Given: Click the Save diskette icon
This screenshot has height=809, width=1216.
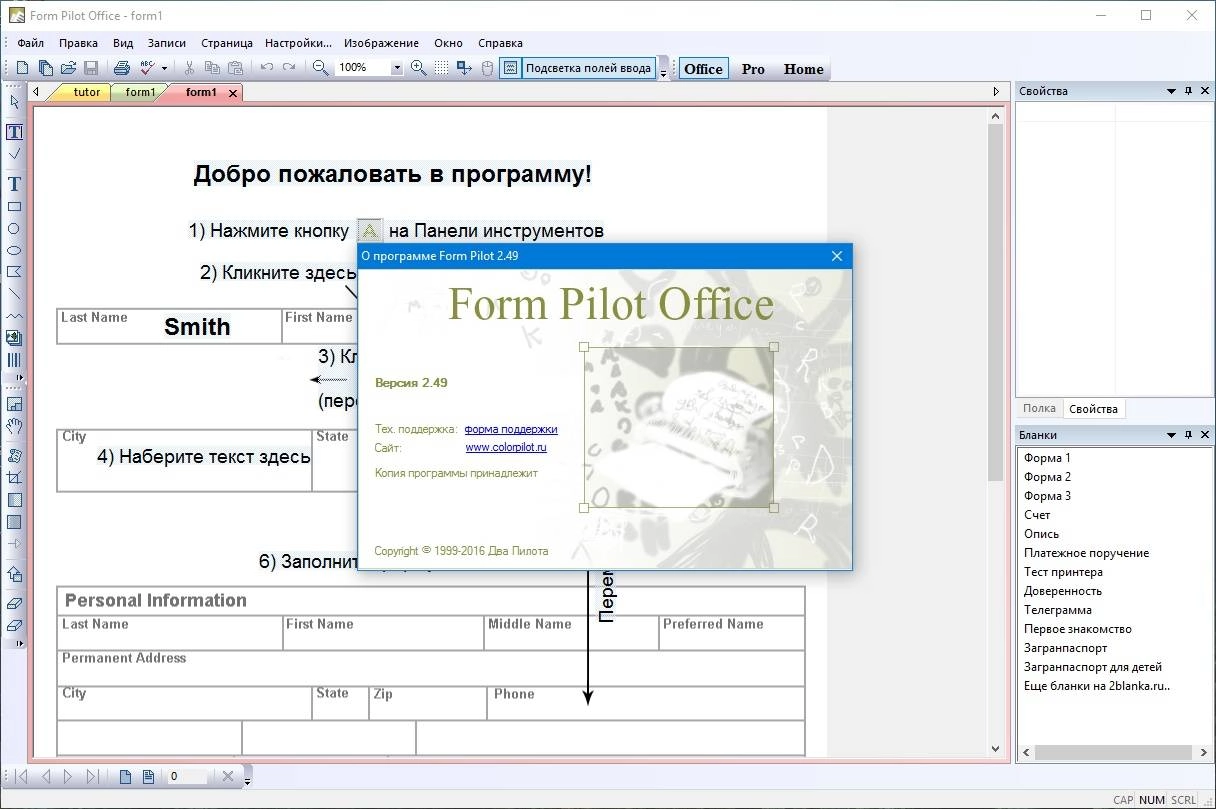Looking at the screenshot, I should coord(91,68).
